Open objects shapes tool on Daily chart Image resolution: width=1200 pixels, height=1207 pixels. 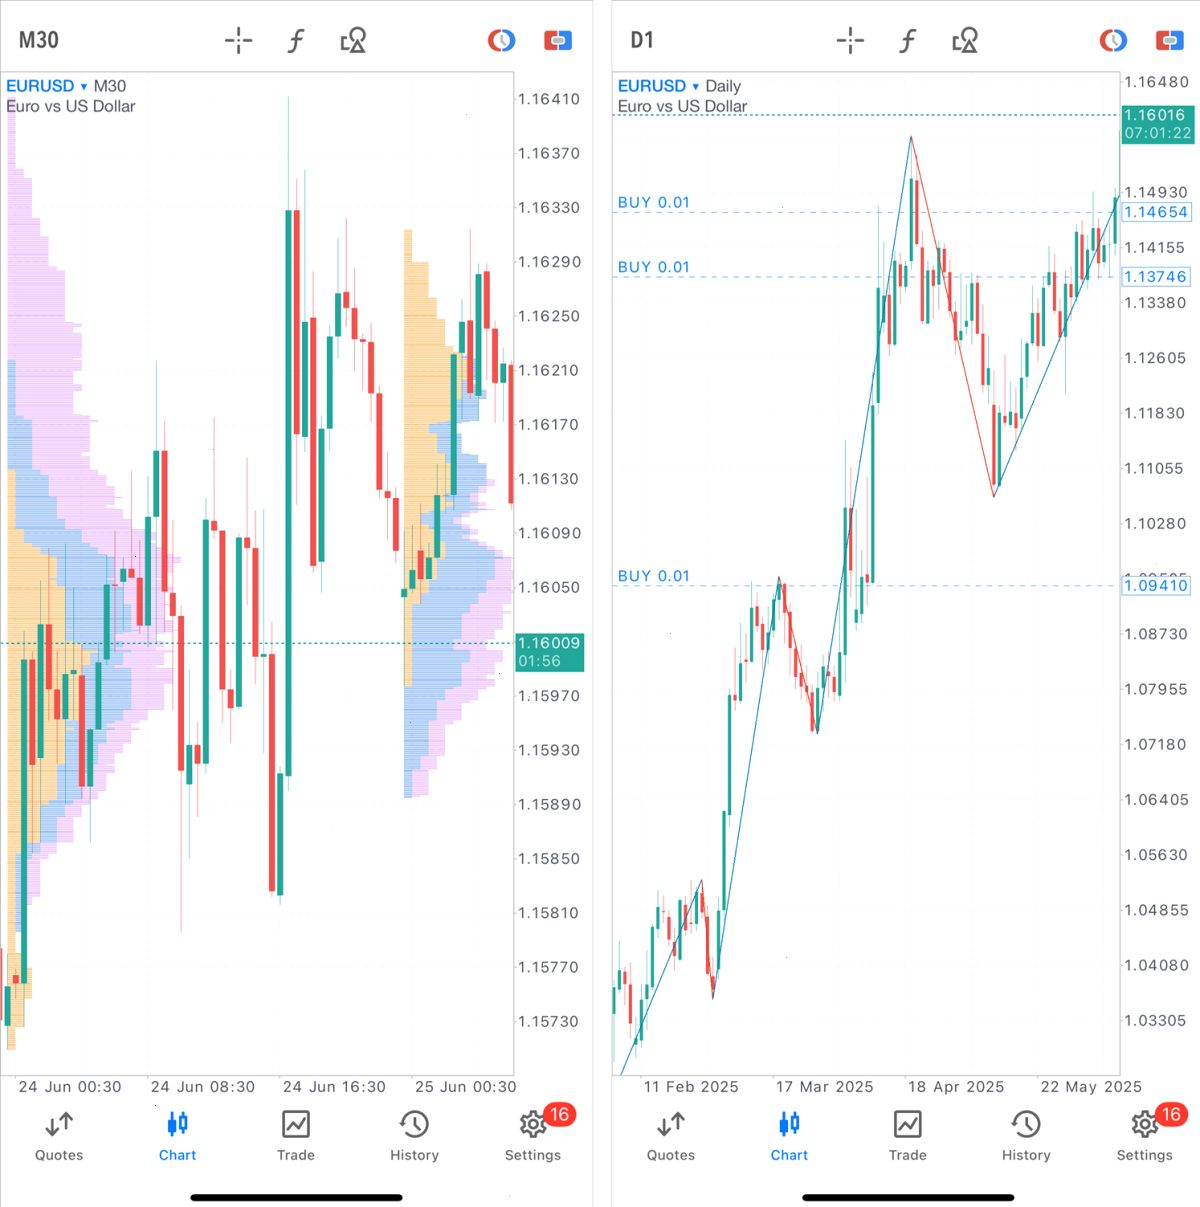pos(965,41)
